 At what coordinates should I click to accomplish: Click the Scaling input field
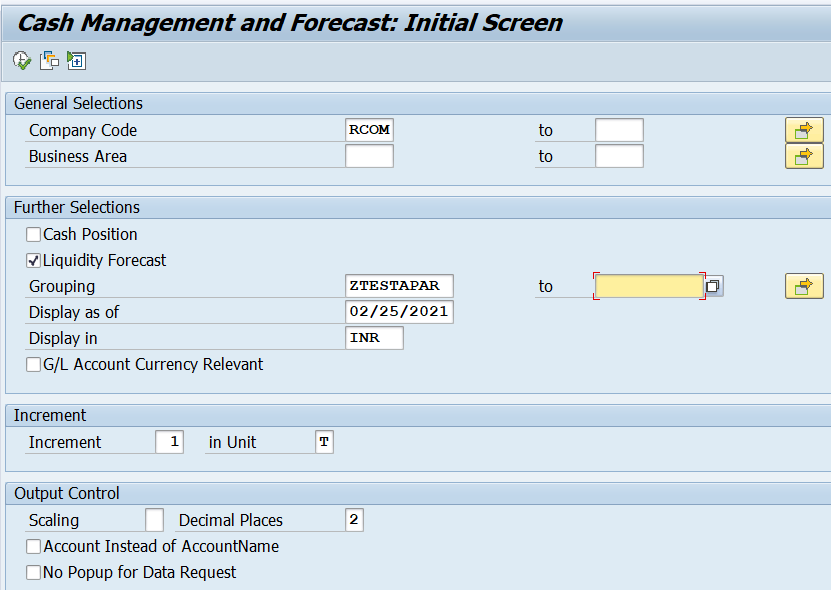point(154,520)
